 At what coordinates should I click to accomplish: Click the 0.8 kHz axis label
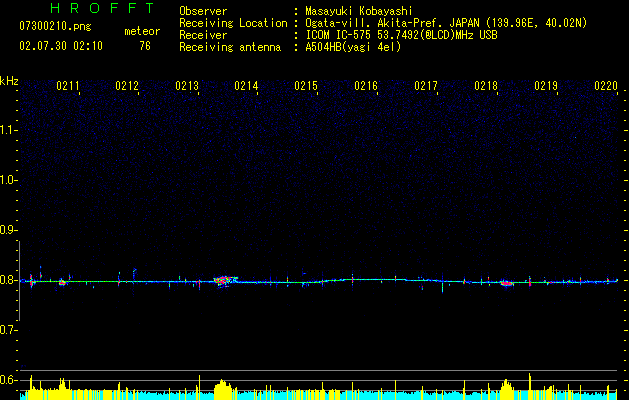(x=8, y=280)
